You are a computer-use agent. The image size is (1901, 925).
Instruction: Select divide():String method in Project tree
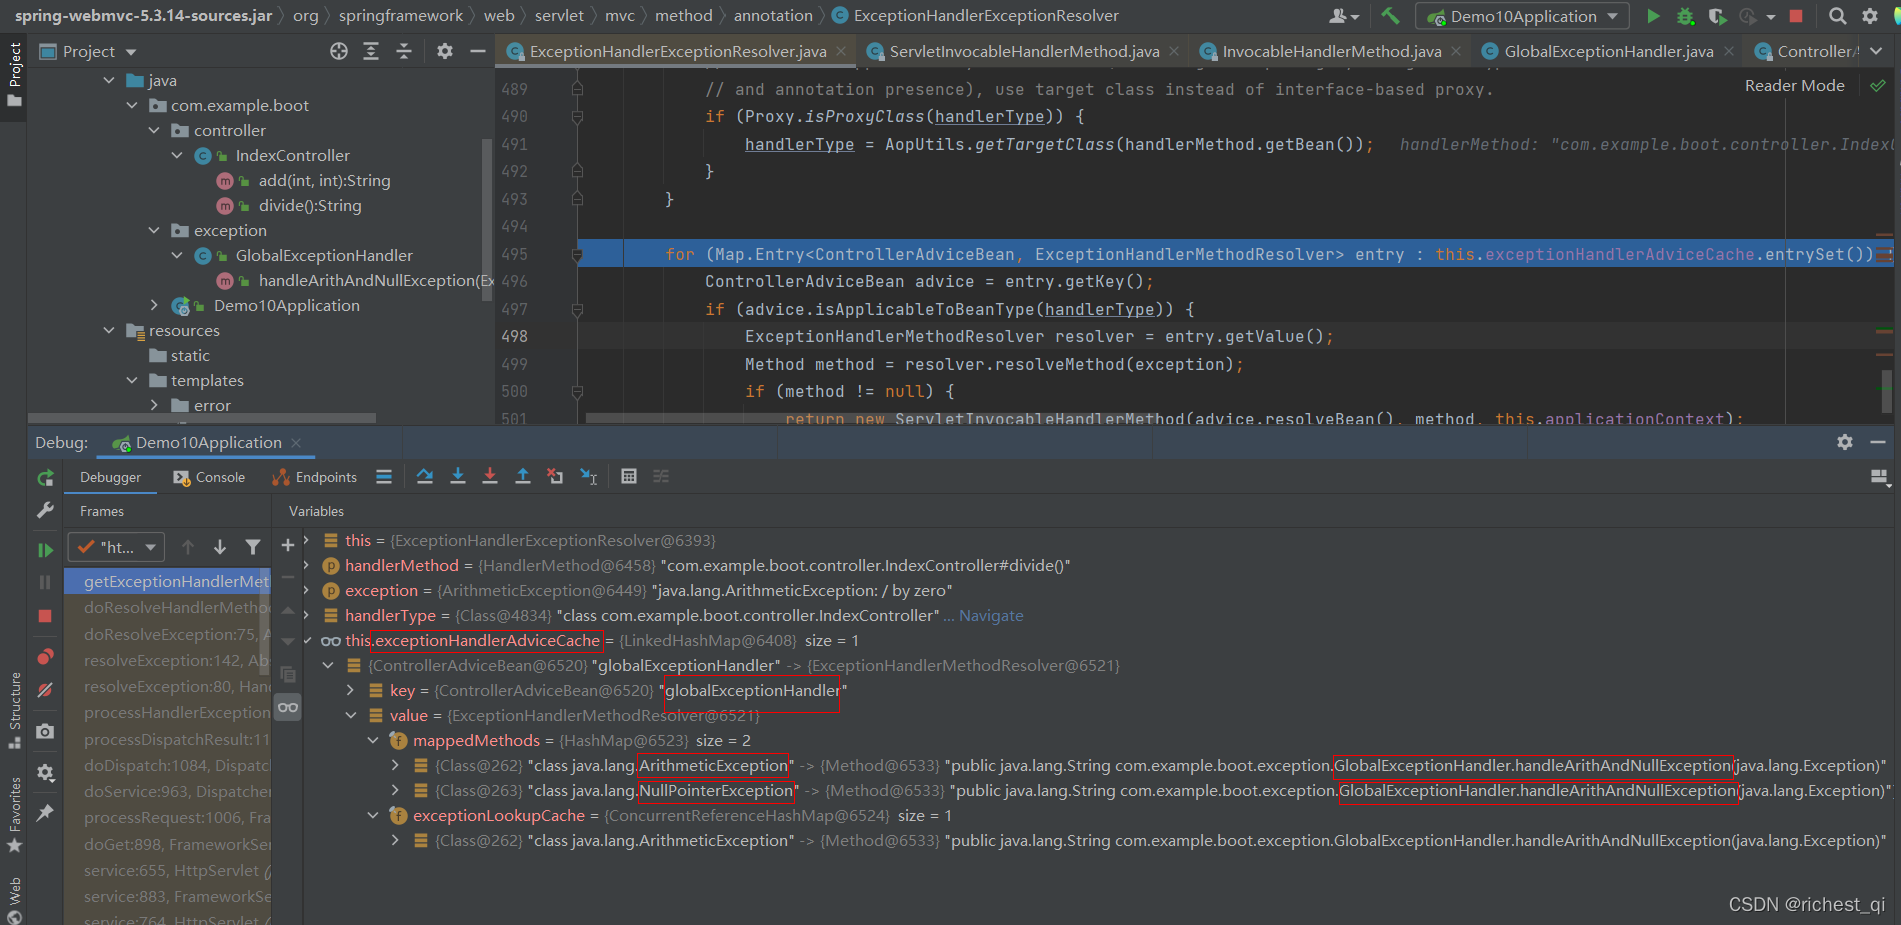310,205
